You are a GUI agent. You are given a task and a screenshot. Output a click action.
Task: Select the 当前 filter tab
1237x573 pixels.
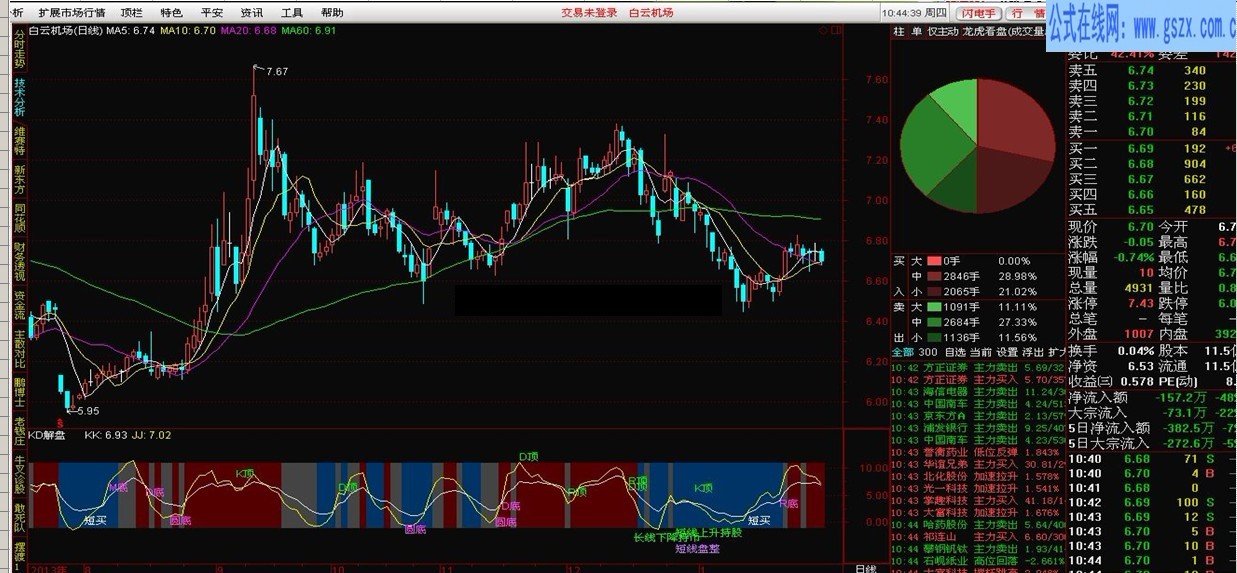tap(980, 352)
